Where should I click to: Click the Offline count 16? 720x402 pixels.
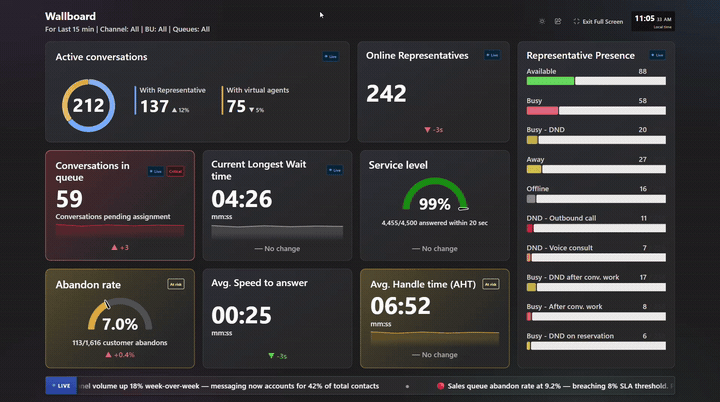click(643, 189)
